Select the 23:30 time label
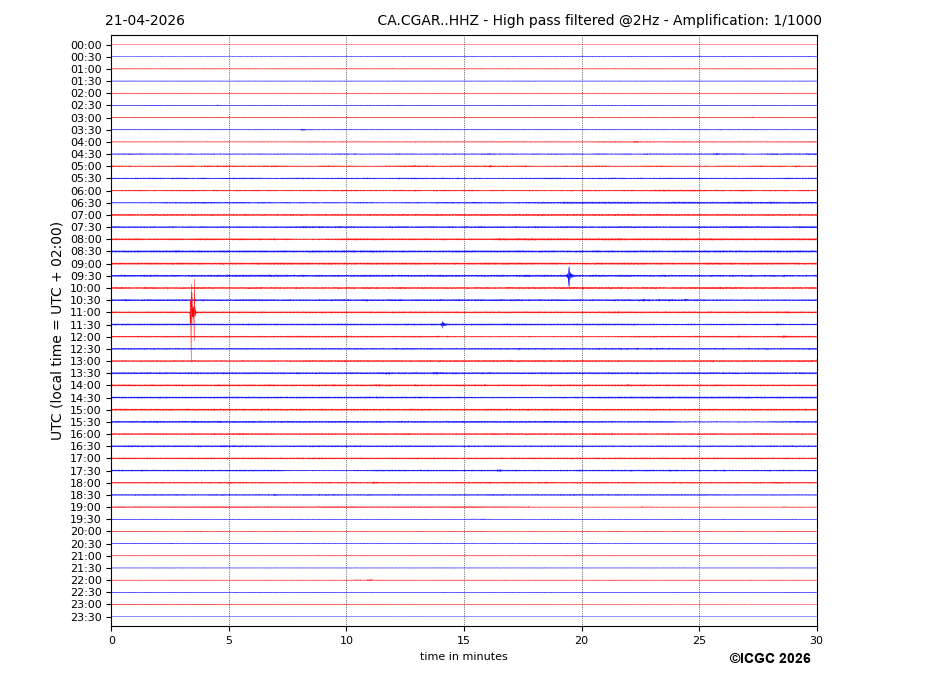Viewport: 927px width, 696px height. pyautogui.click(x=86, y=617)
